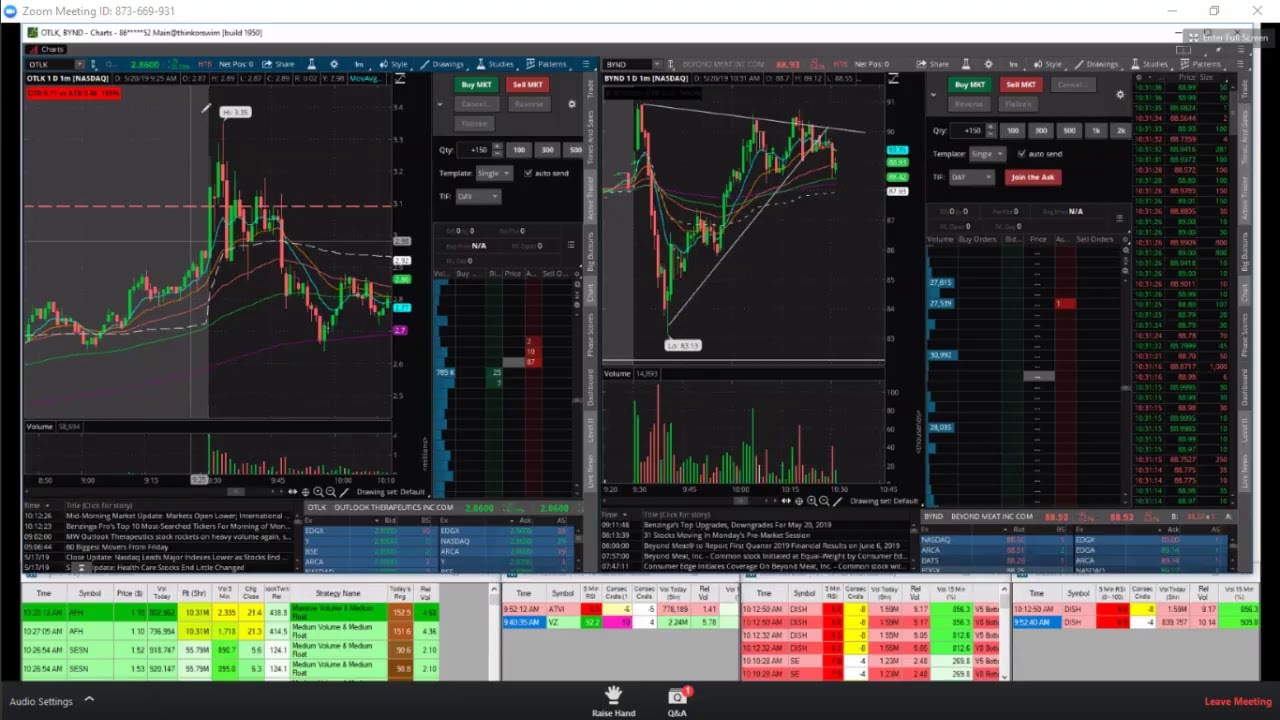
Task: Toggle auto send checkbox in BYND order panel
Action: coord(1021,154)
